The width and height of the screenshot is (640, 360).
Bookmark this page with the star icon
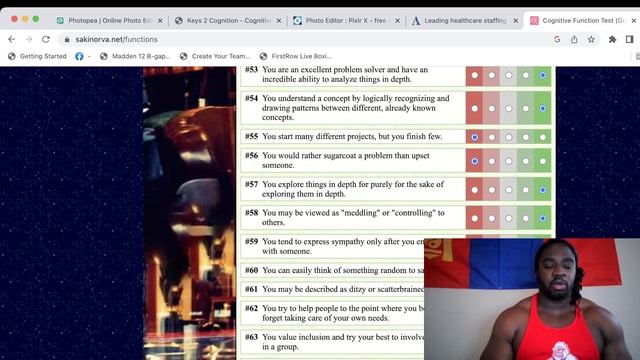[x=591, y=39]
